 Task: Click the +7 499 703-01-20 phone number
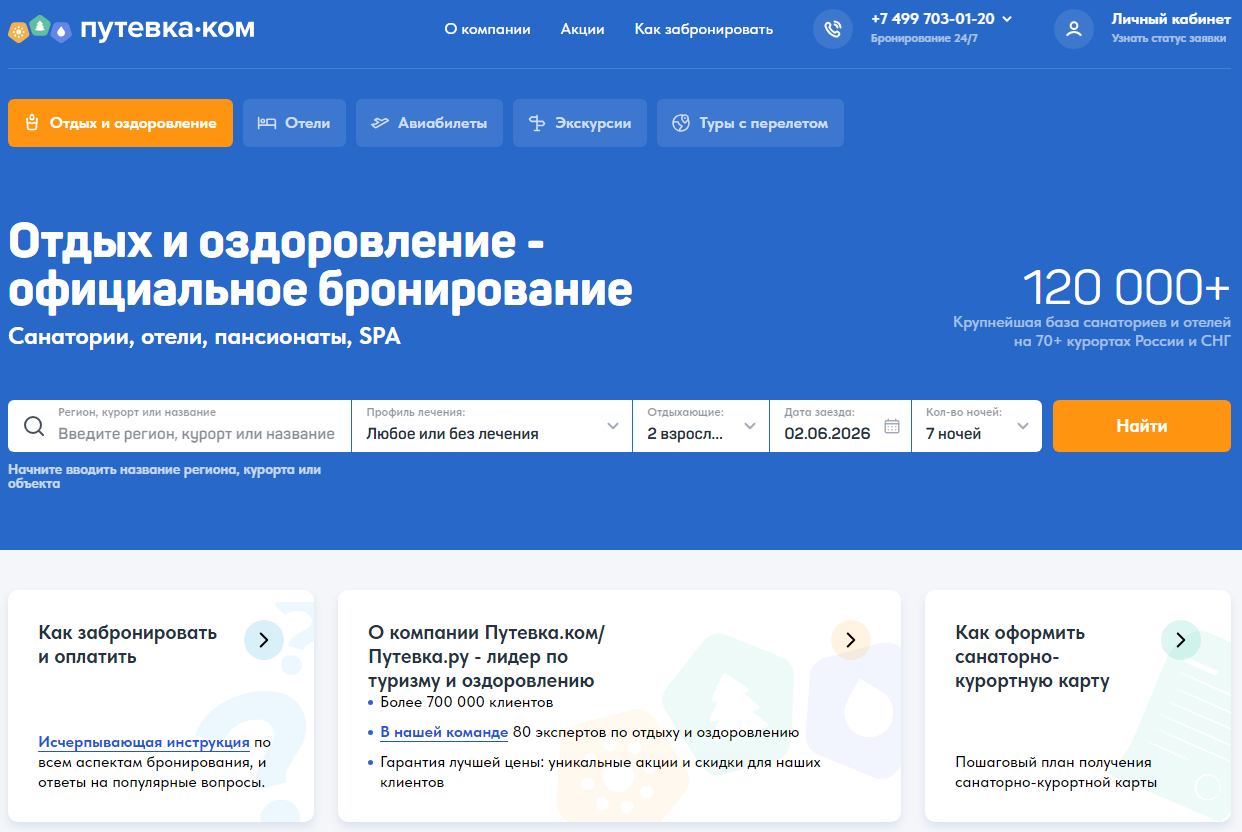[933, 19]
